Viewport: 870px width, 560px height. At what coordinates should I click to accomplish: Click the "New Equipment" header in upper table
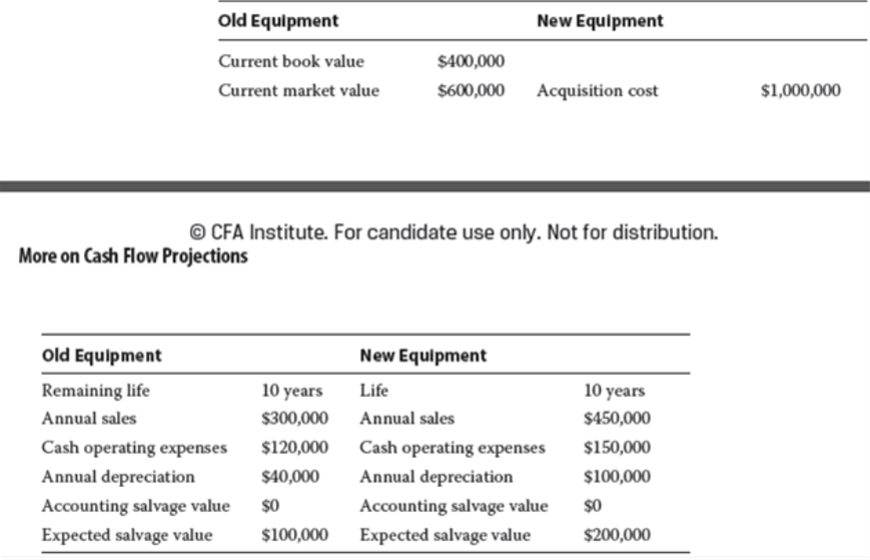pyautogui.click(x=599, y=21)
